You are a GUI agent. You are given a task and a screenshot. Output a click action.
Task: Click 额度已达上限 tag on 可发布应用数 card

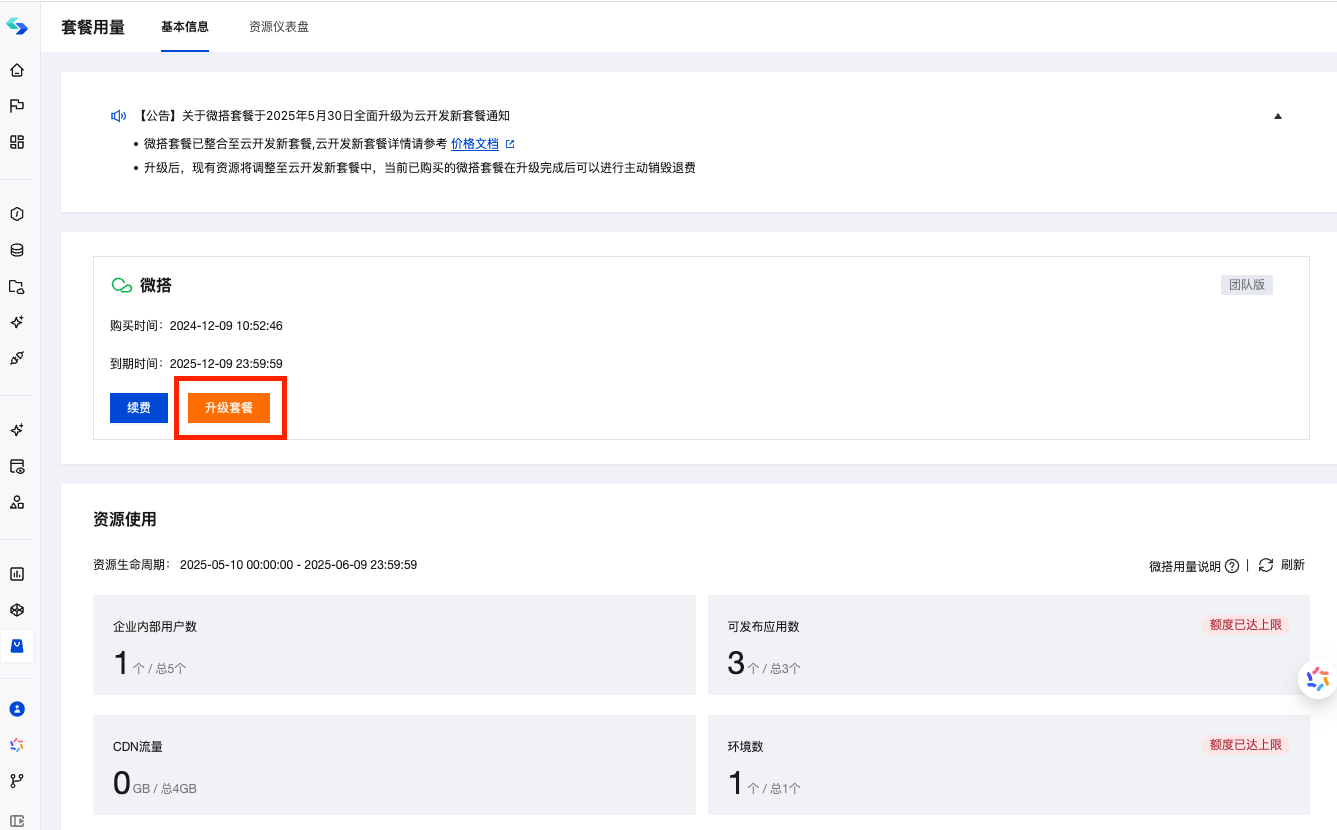[x=1245, y=625]
